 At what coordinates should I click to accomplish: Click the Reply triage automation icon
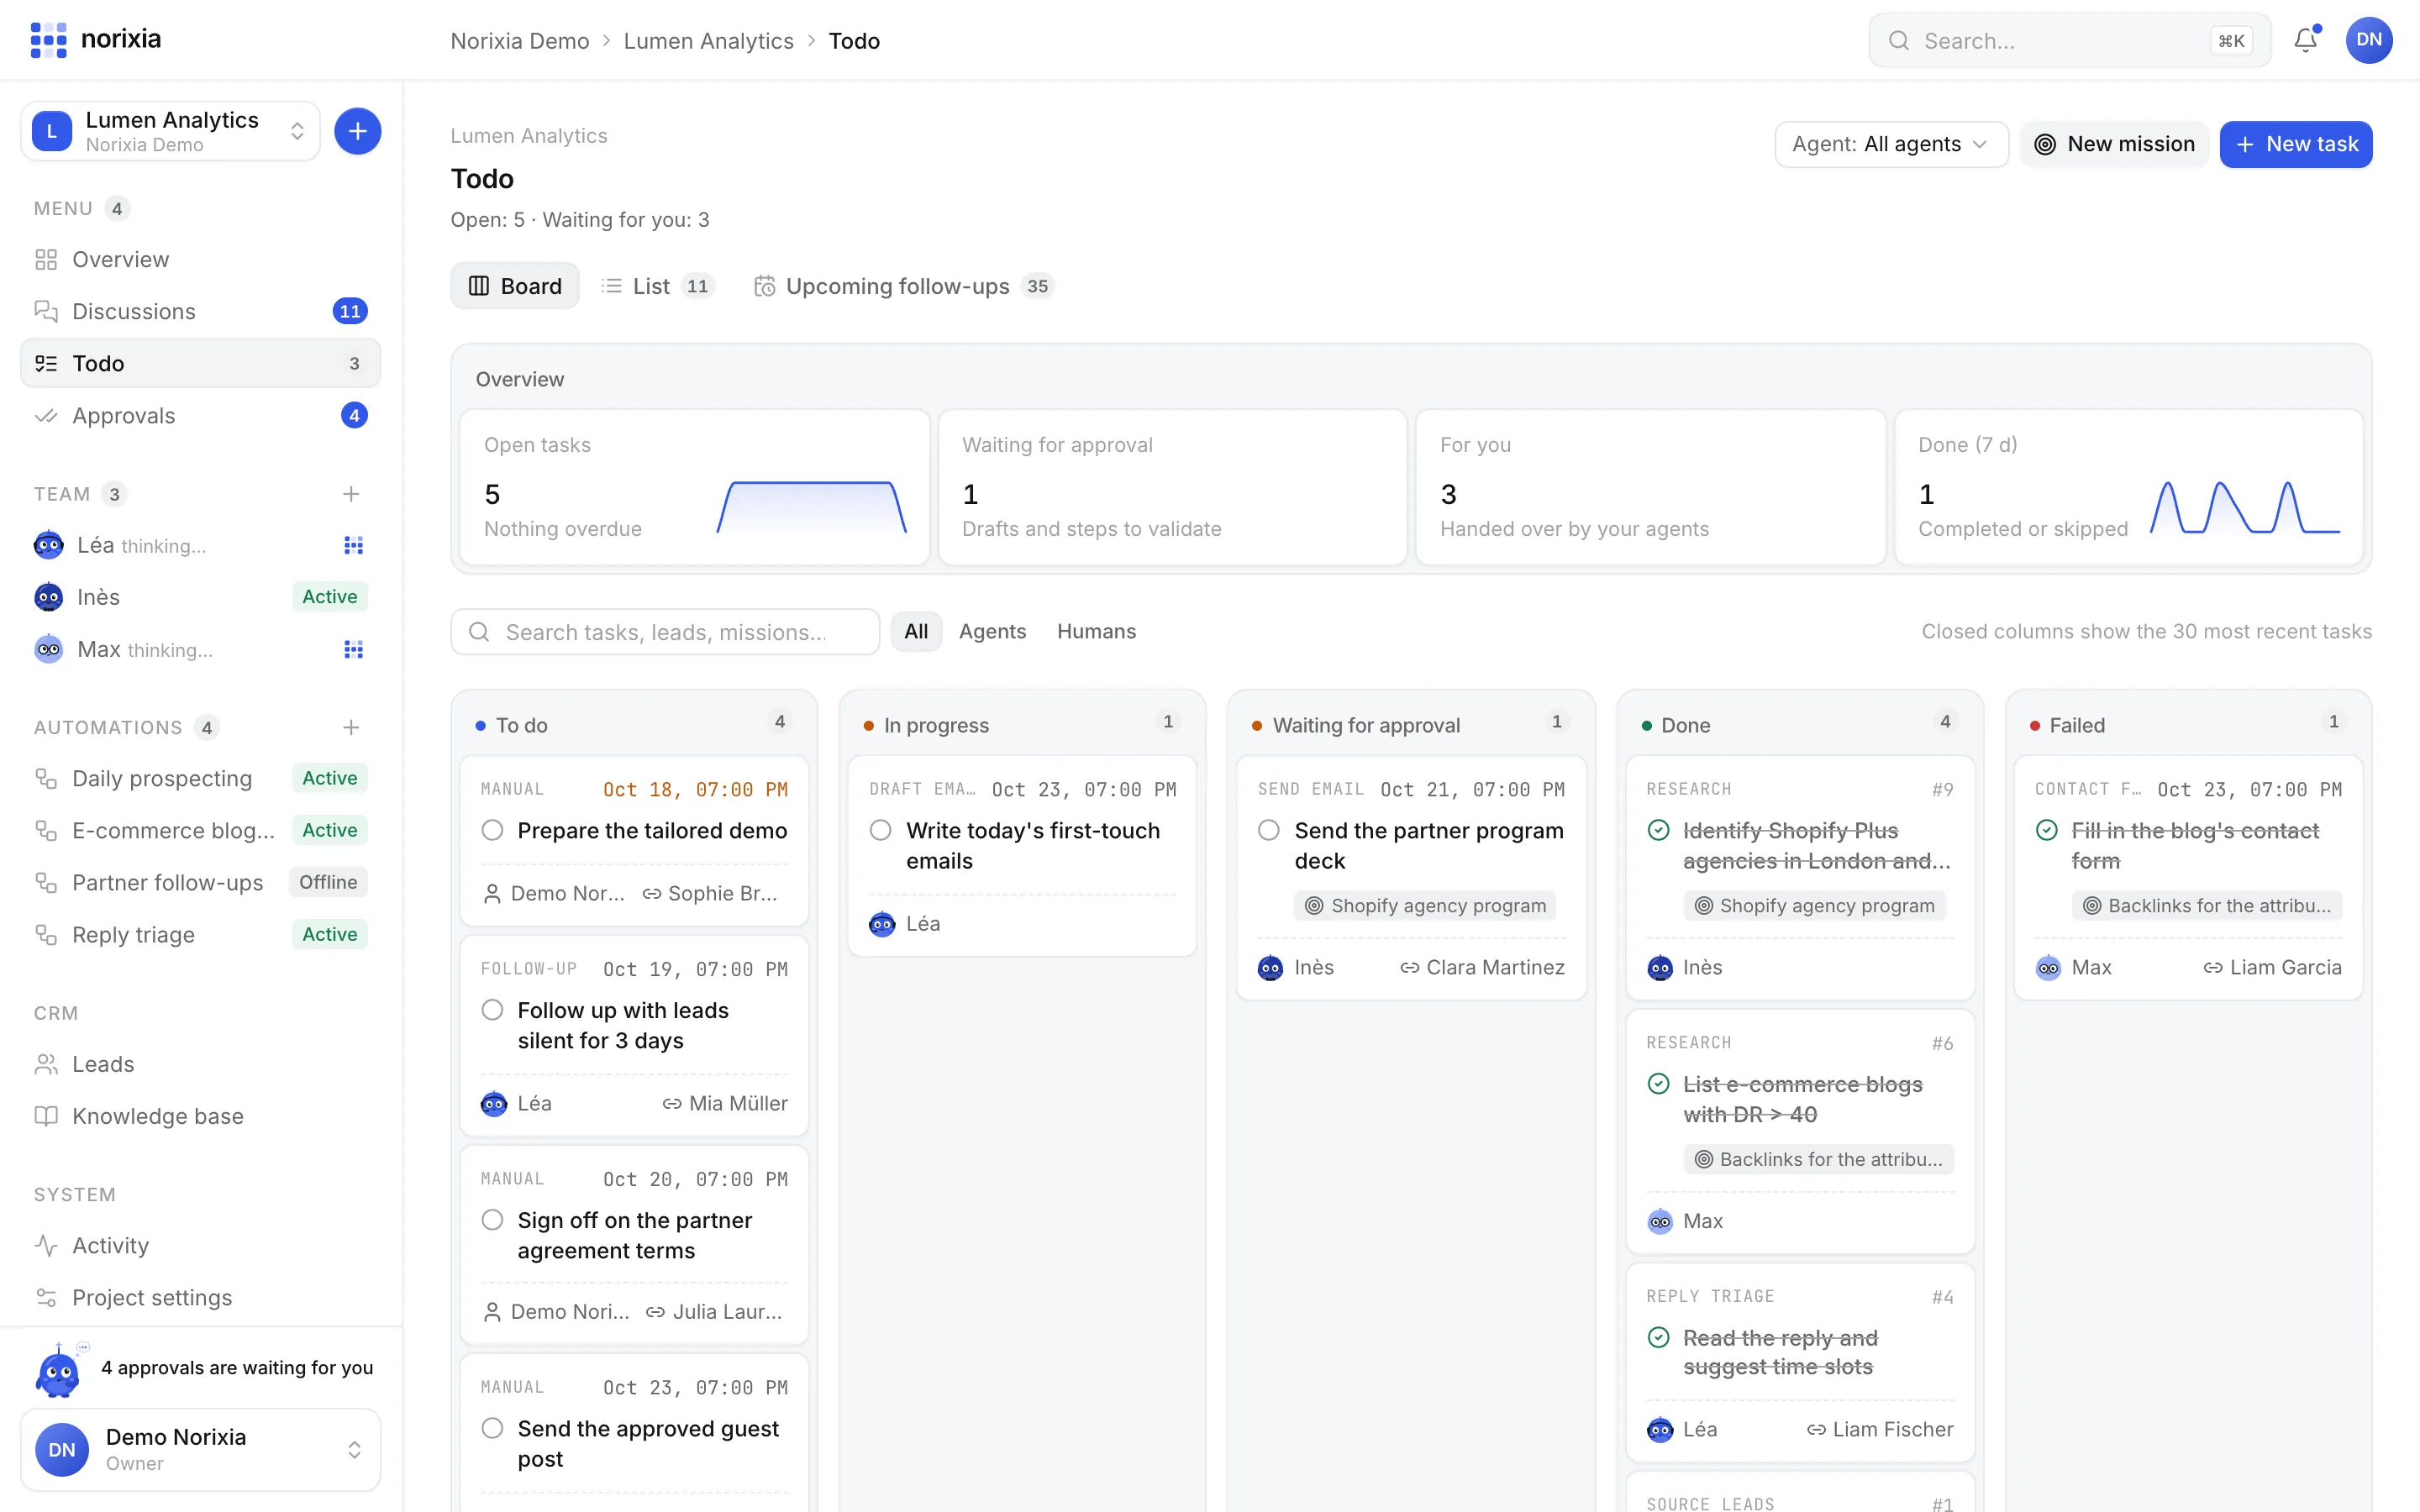46,934
